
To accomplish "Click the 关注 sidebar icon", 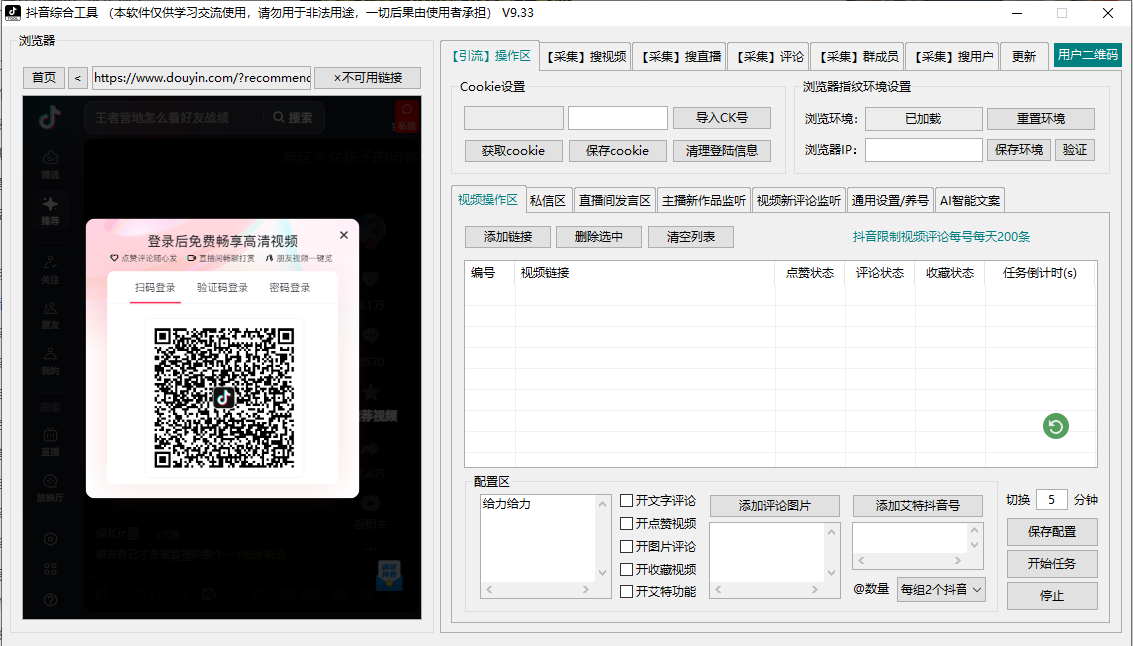I will [50, 268].
